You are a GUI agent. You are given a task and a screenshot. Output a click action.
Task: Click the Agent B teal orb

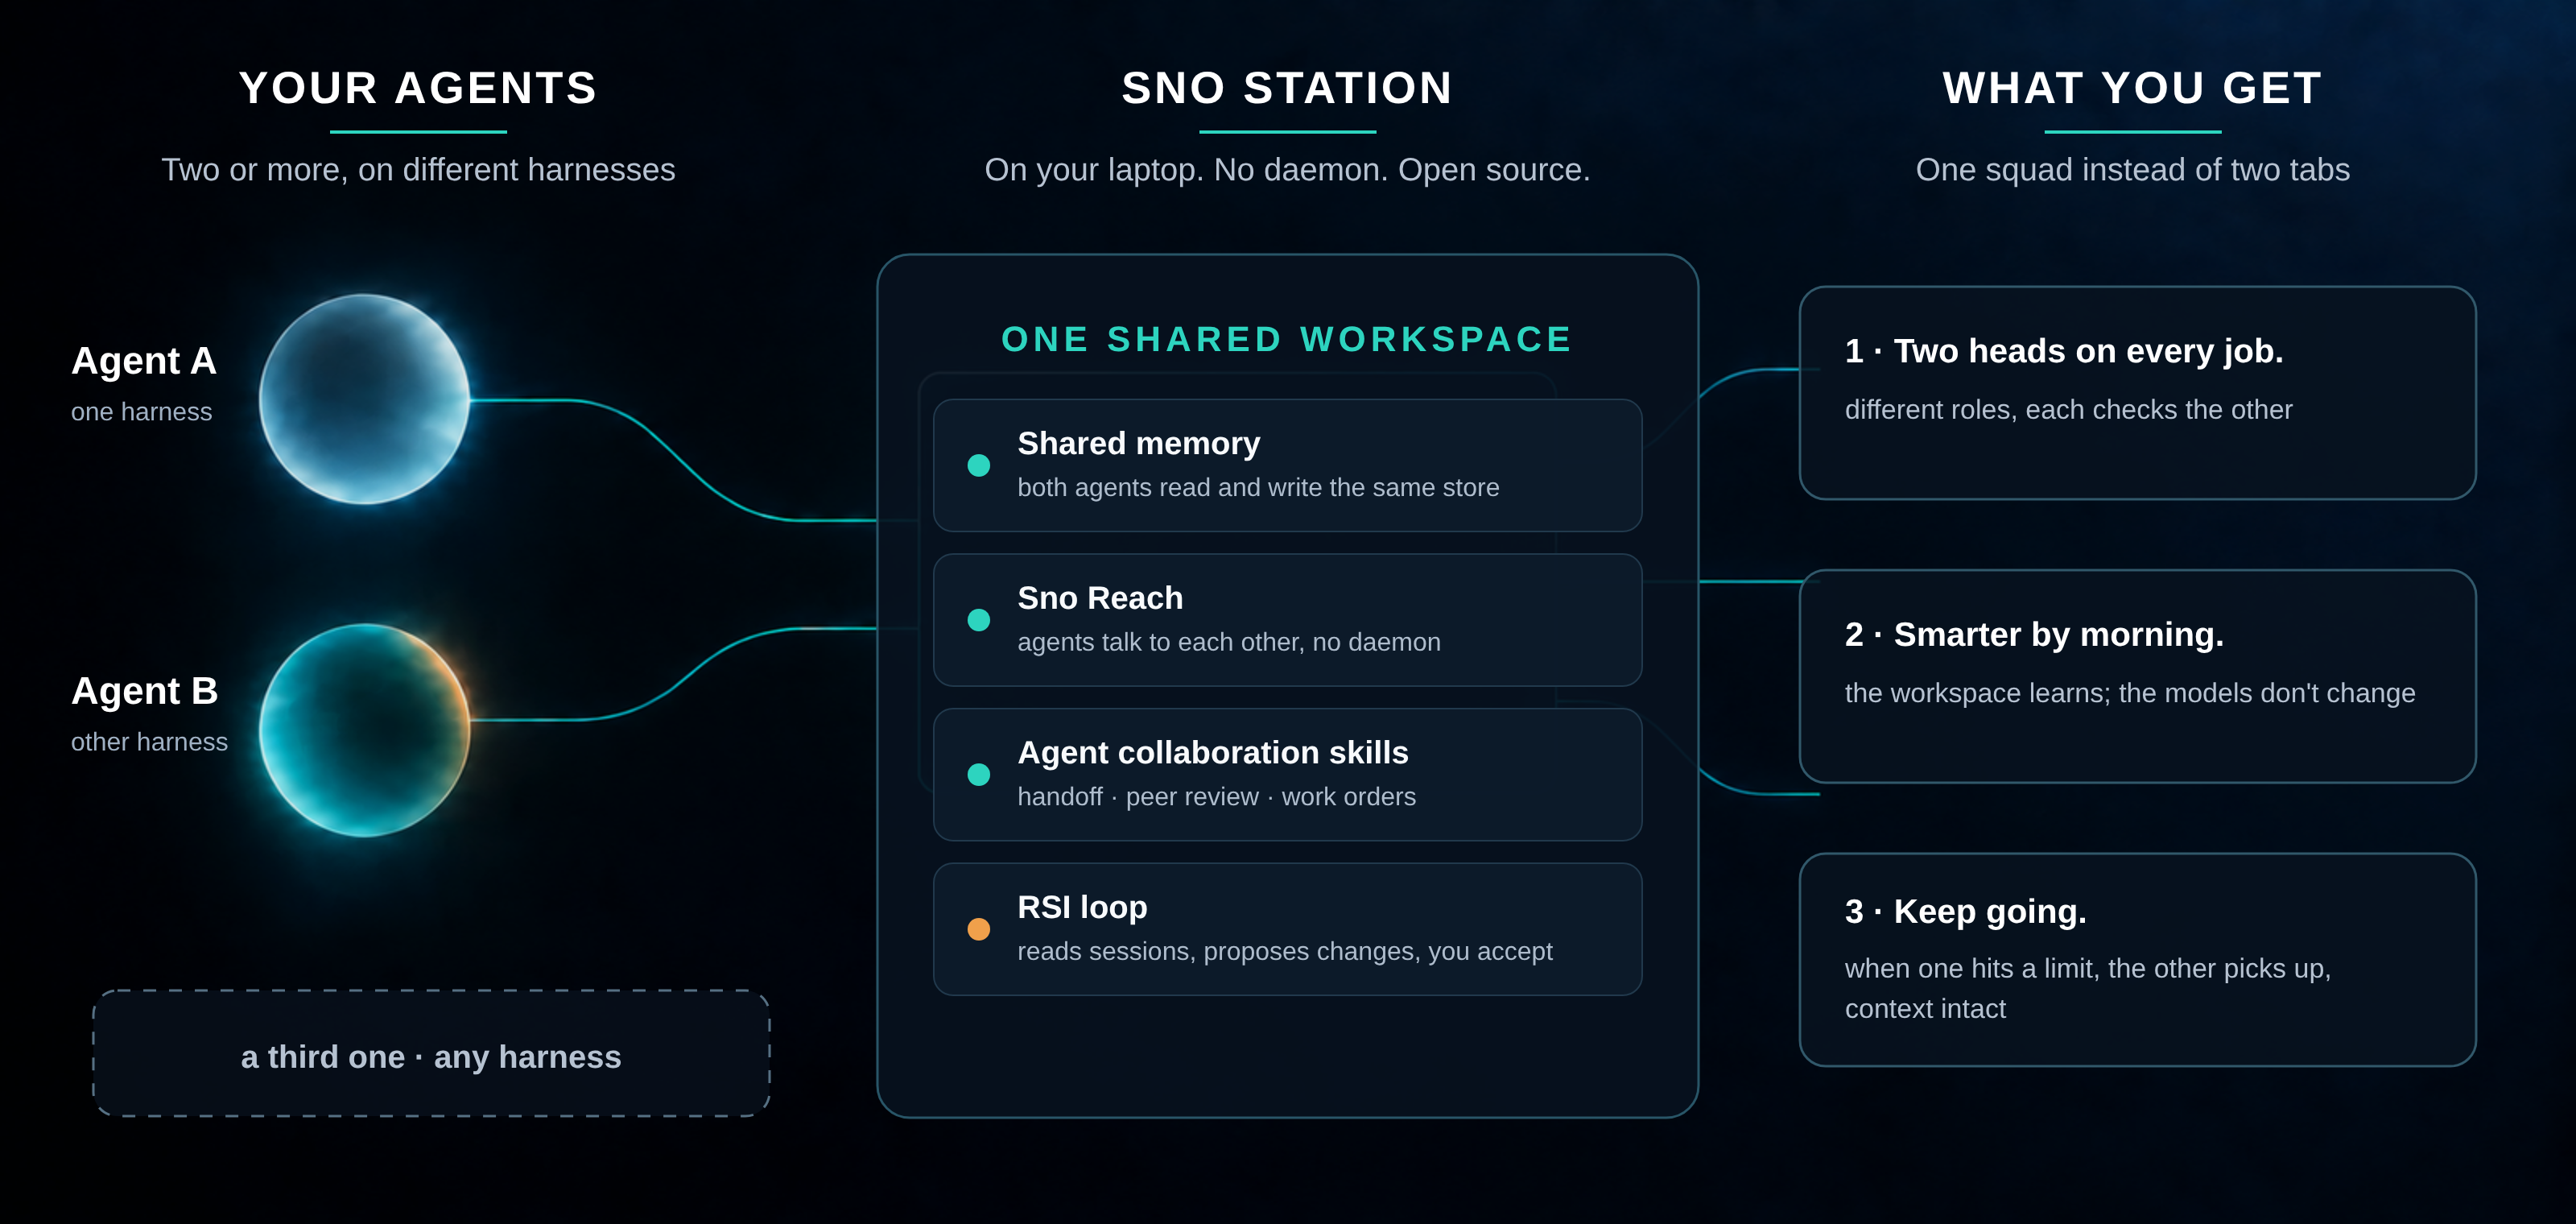(364, 730)
